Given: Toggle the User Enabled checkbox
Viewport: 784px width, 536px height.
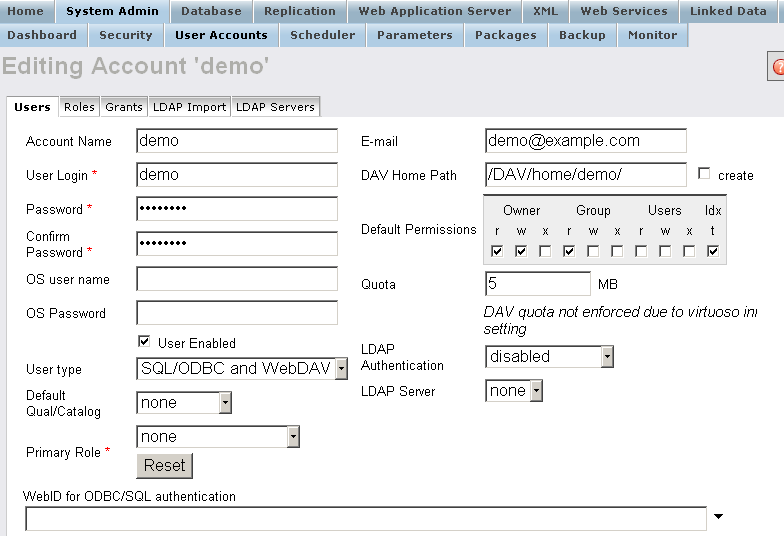Looking at the screenshot, I should [145, 341].
